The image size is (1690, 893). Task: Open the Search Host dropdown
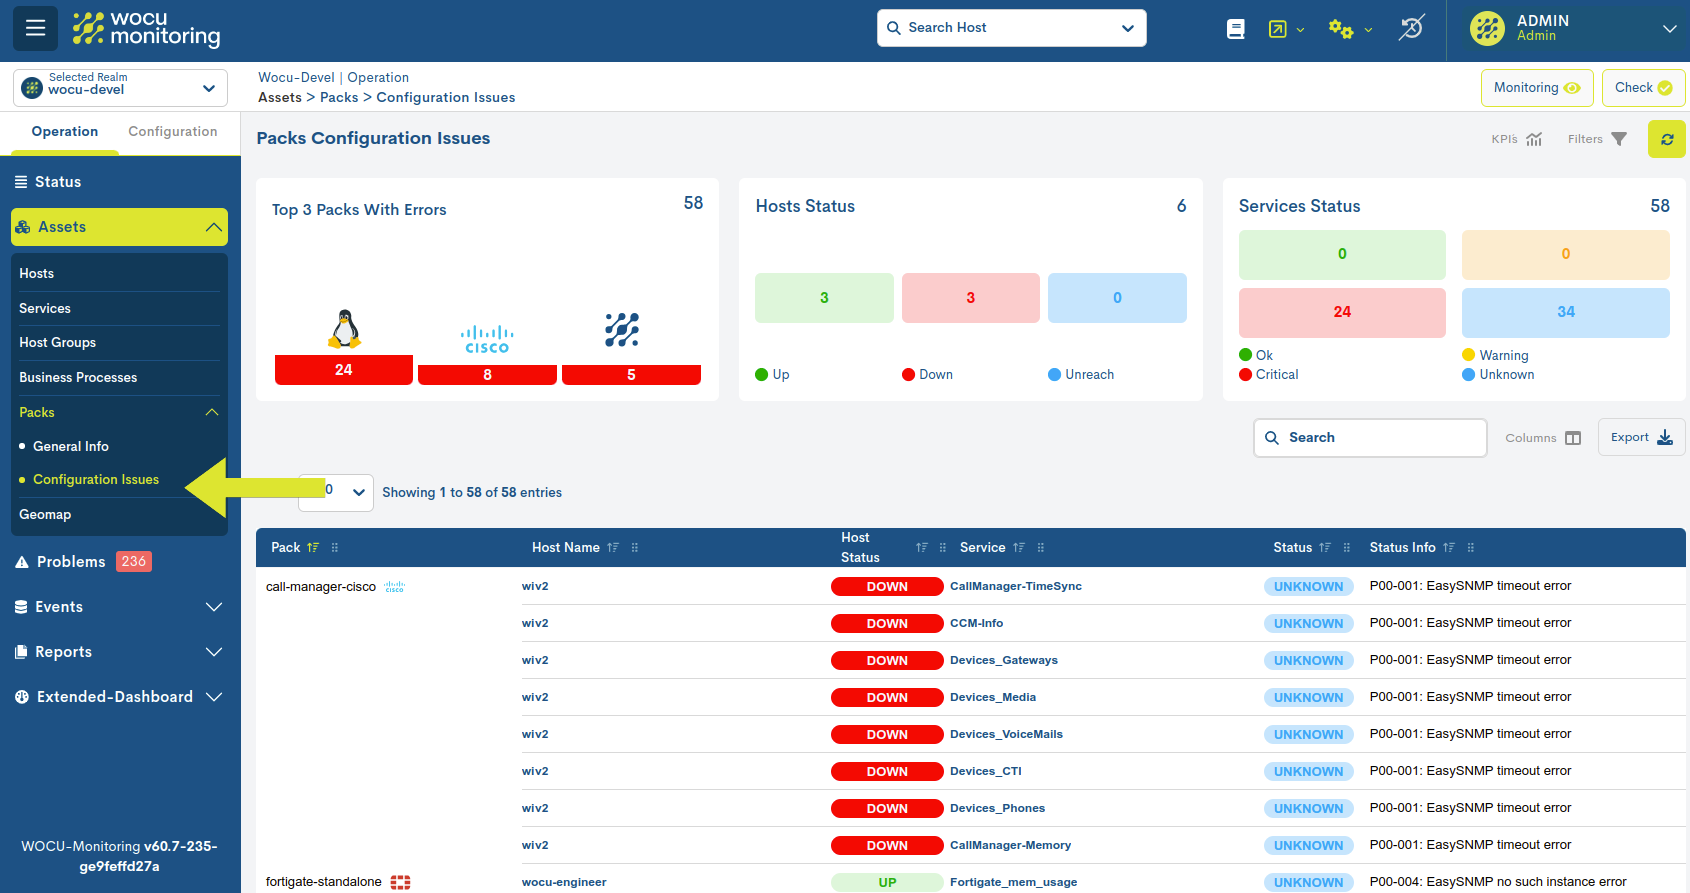point(1012,28)
